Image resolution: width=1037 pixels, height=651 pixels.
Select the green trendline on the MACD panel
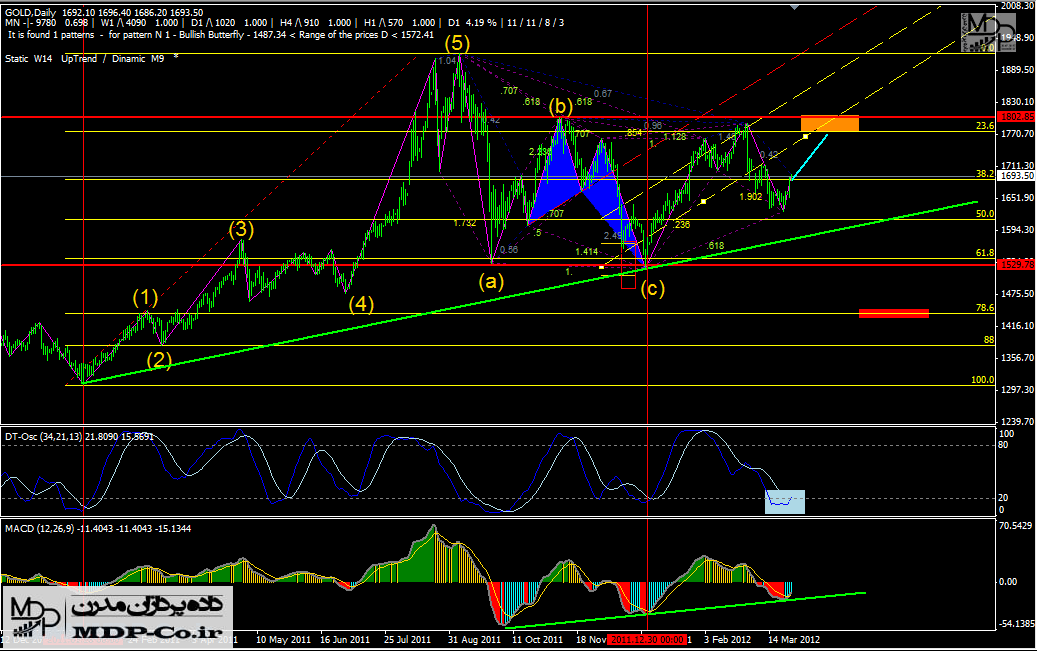(684, 610)
